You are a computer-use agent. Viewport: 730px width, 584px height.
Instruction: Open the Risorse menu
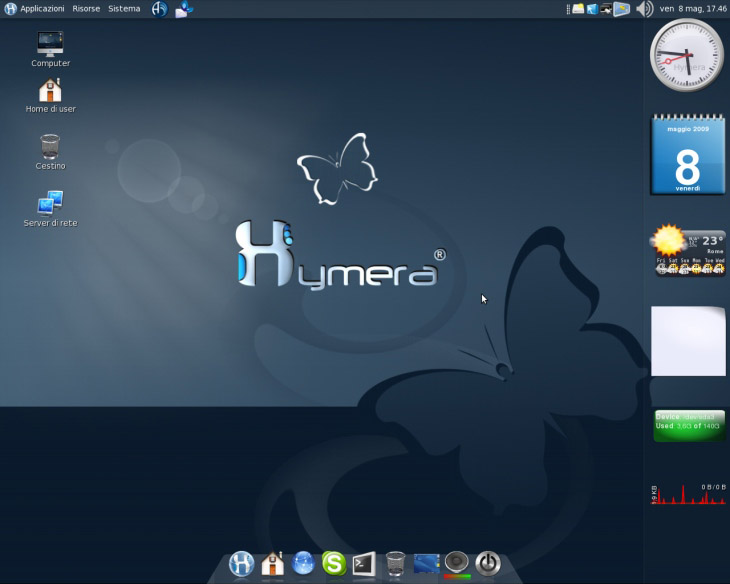(x=86, y=8)
